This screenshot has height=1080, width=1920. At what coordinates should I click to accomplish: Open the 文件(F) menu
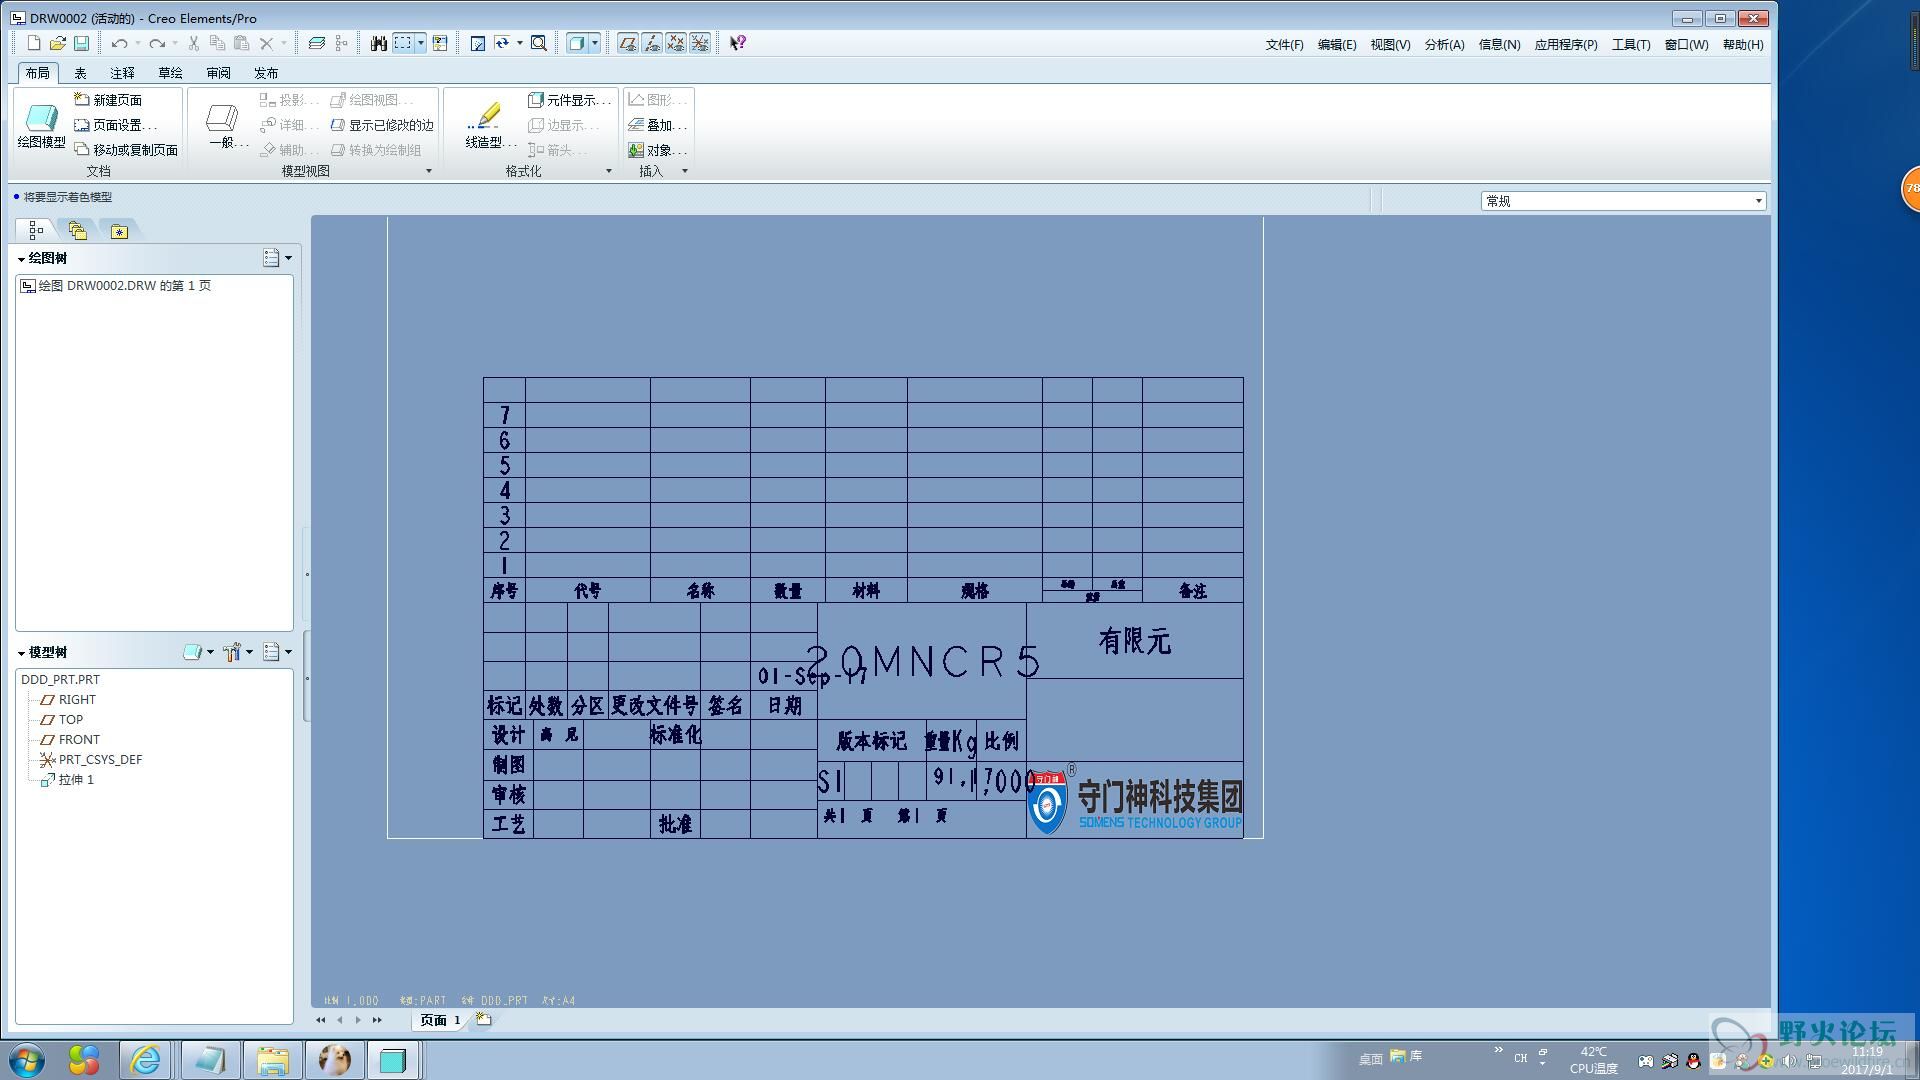pos(1284,44)
